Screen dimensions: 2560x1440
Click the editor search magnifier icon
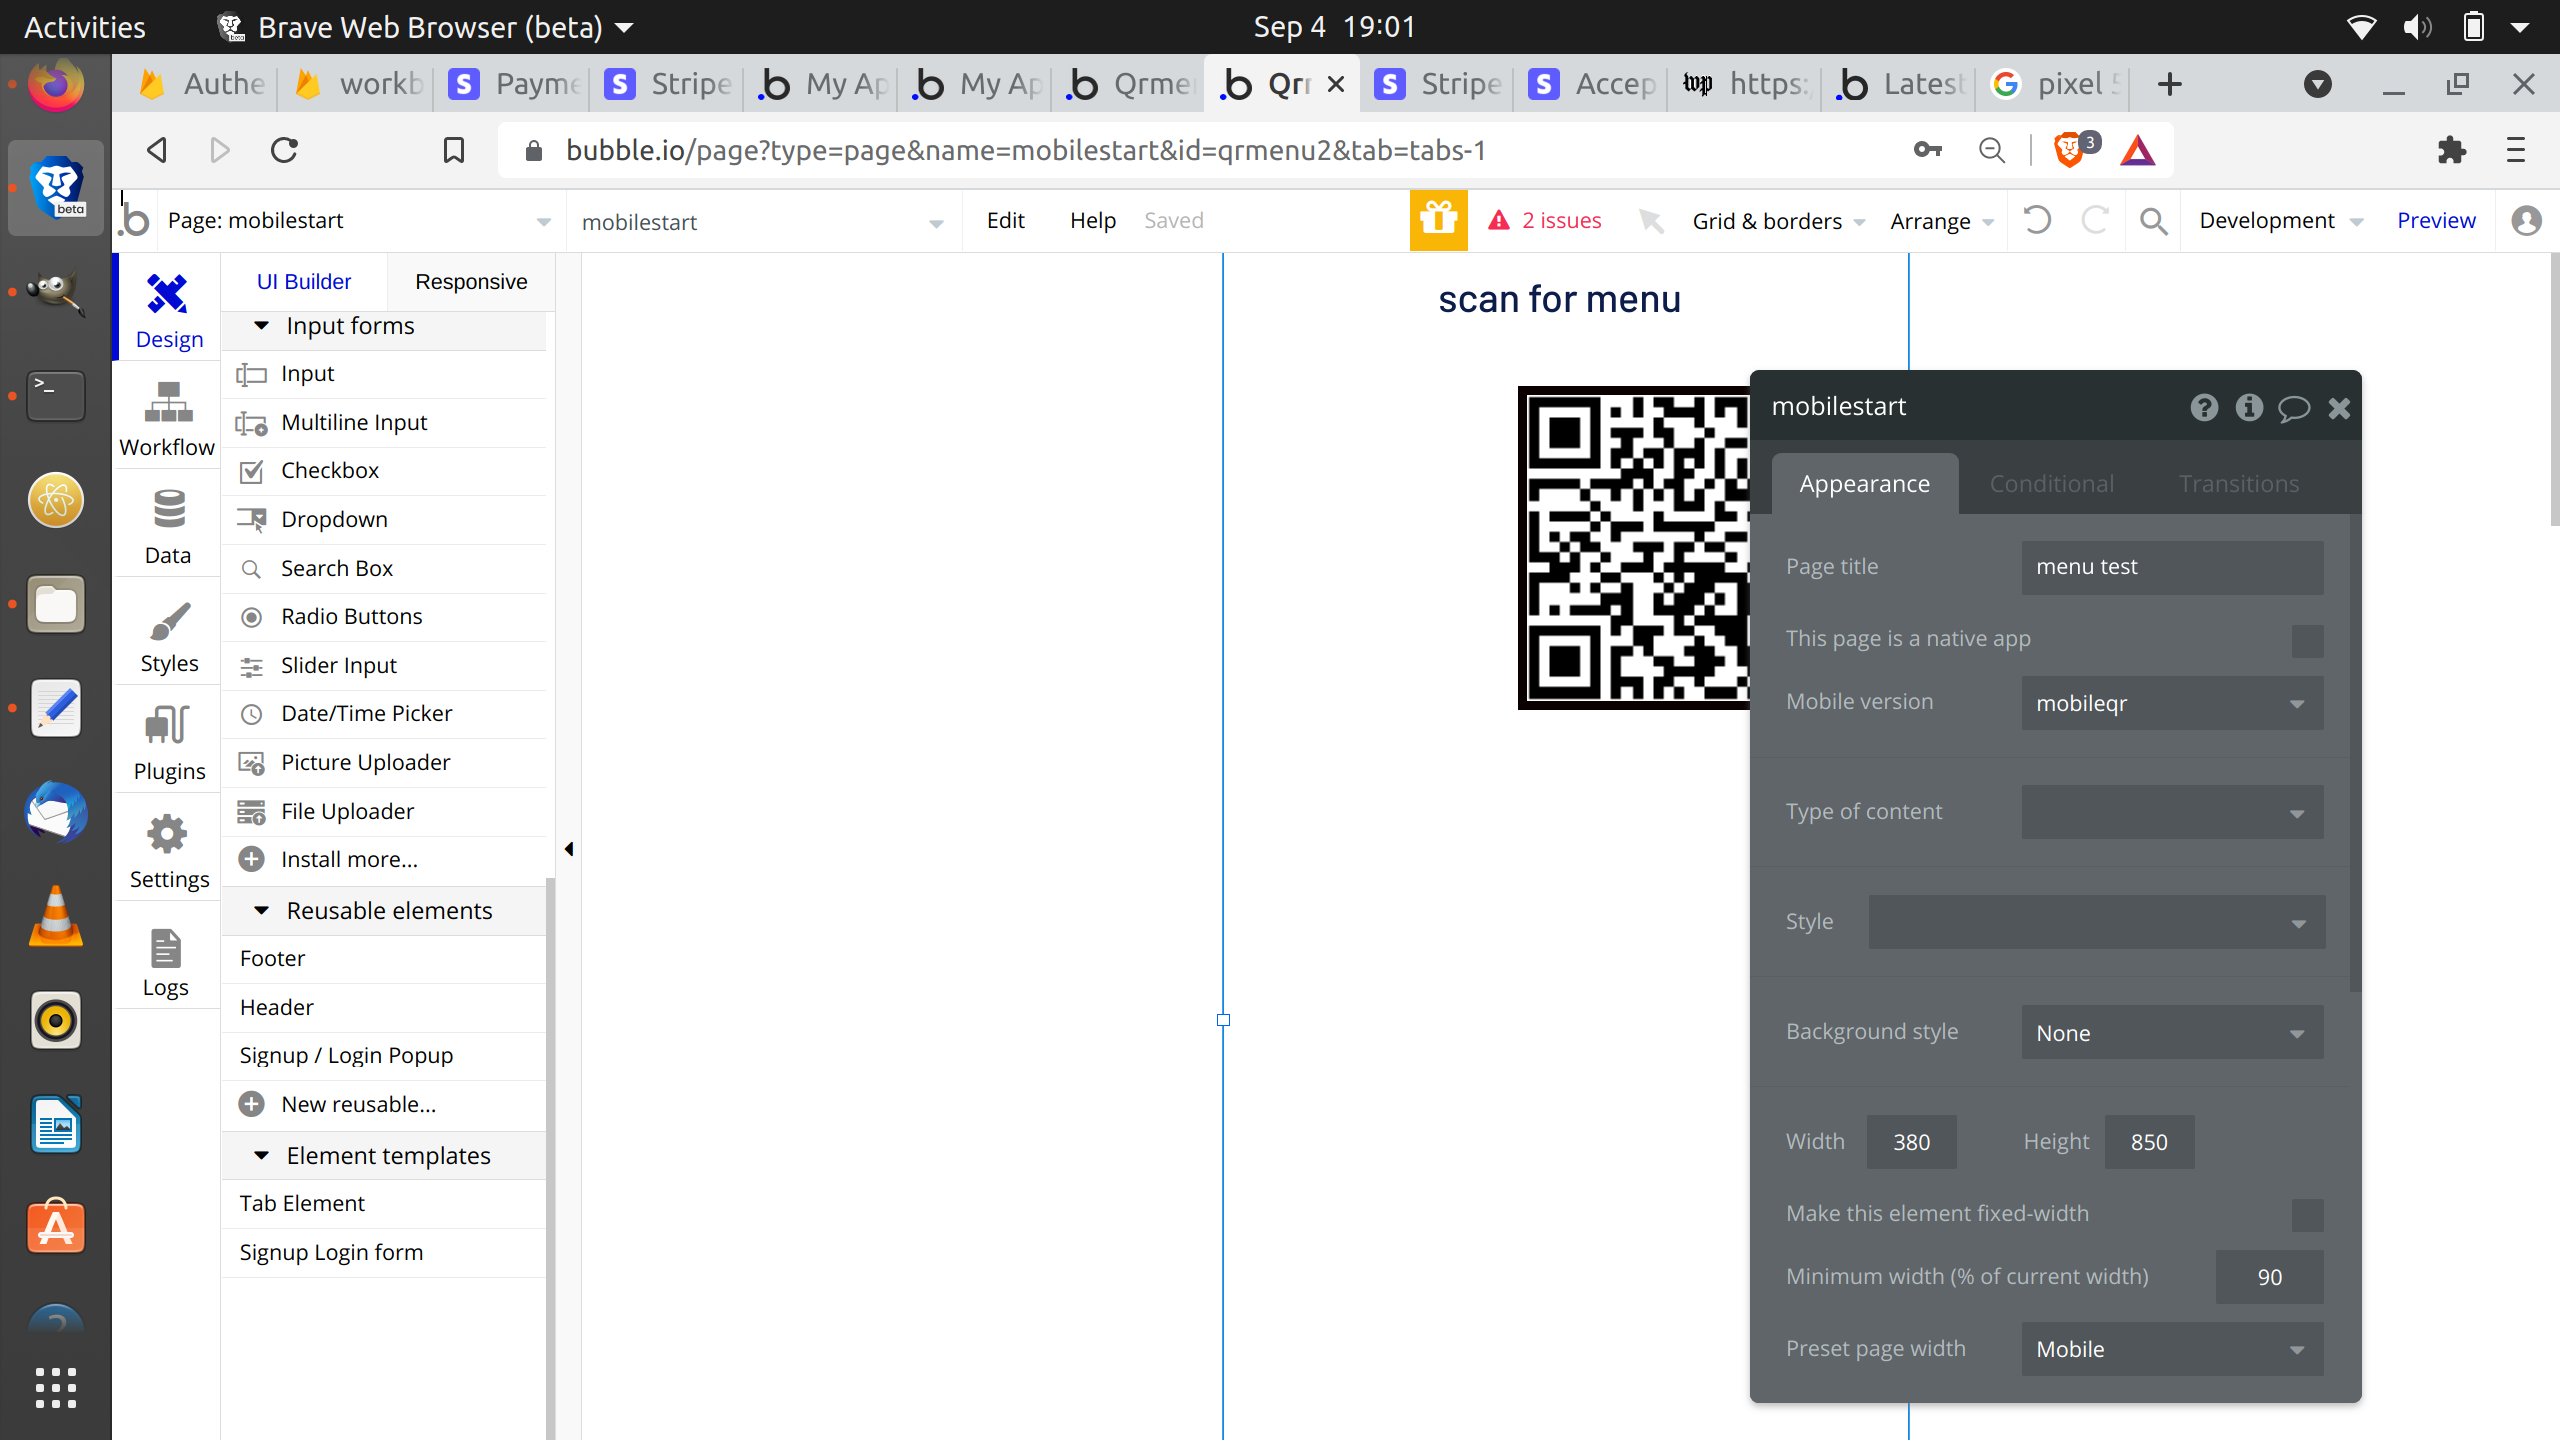click(x=2153, y=221)
